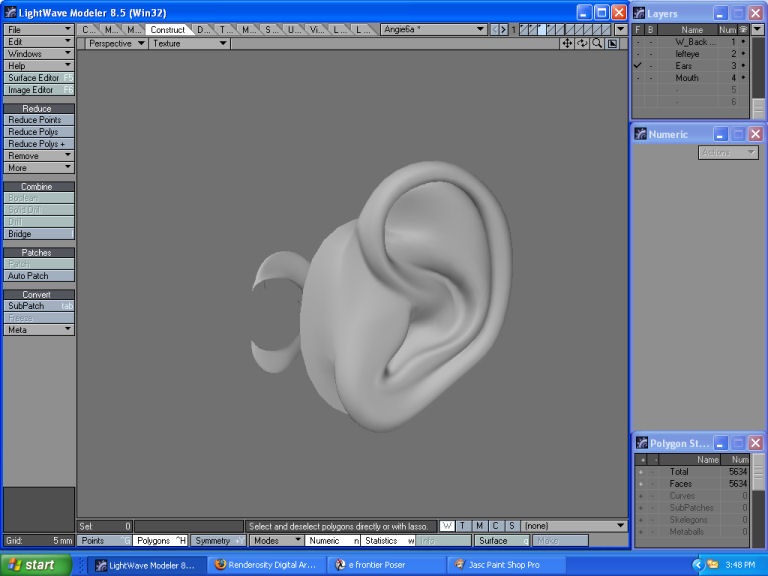Screen dimensions: 768x576
Task: Toggle visibility dot of Ears layer
Action: pyautogui.click(x=743, y=66)
